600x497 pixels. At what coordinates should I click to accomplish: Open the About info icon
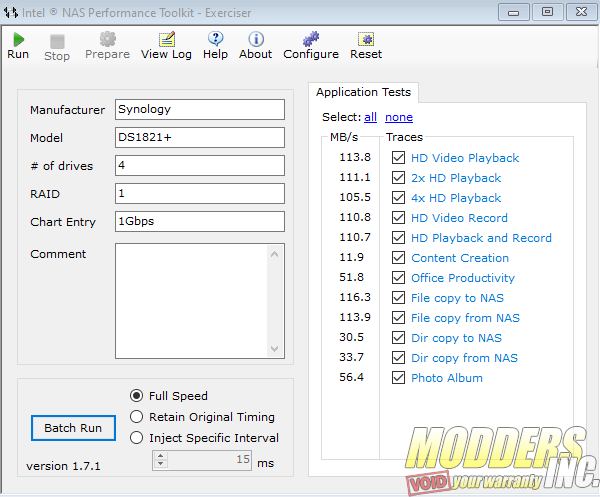[256, 39]
